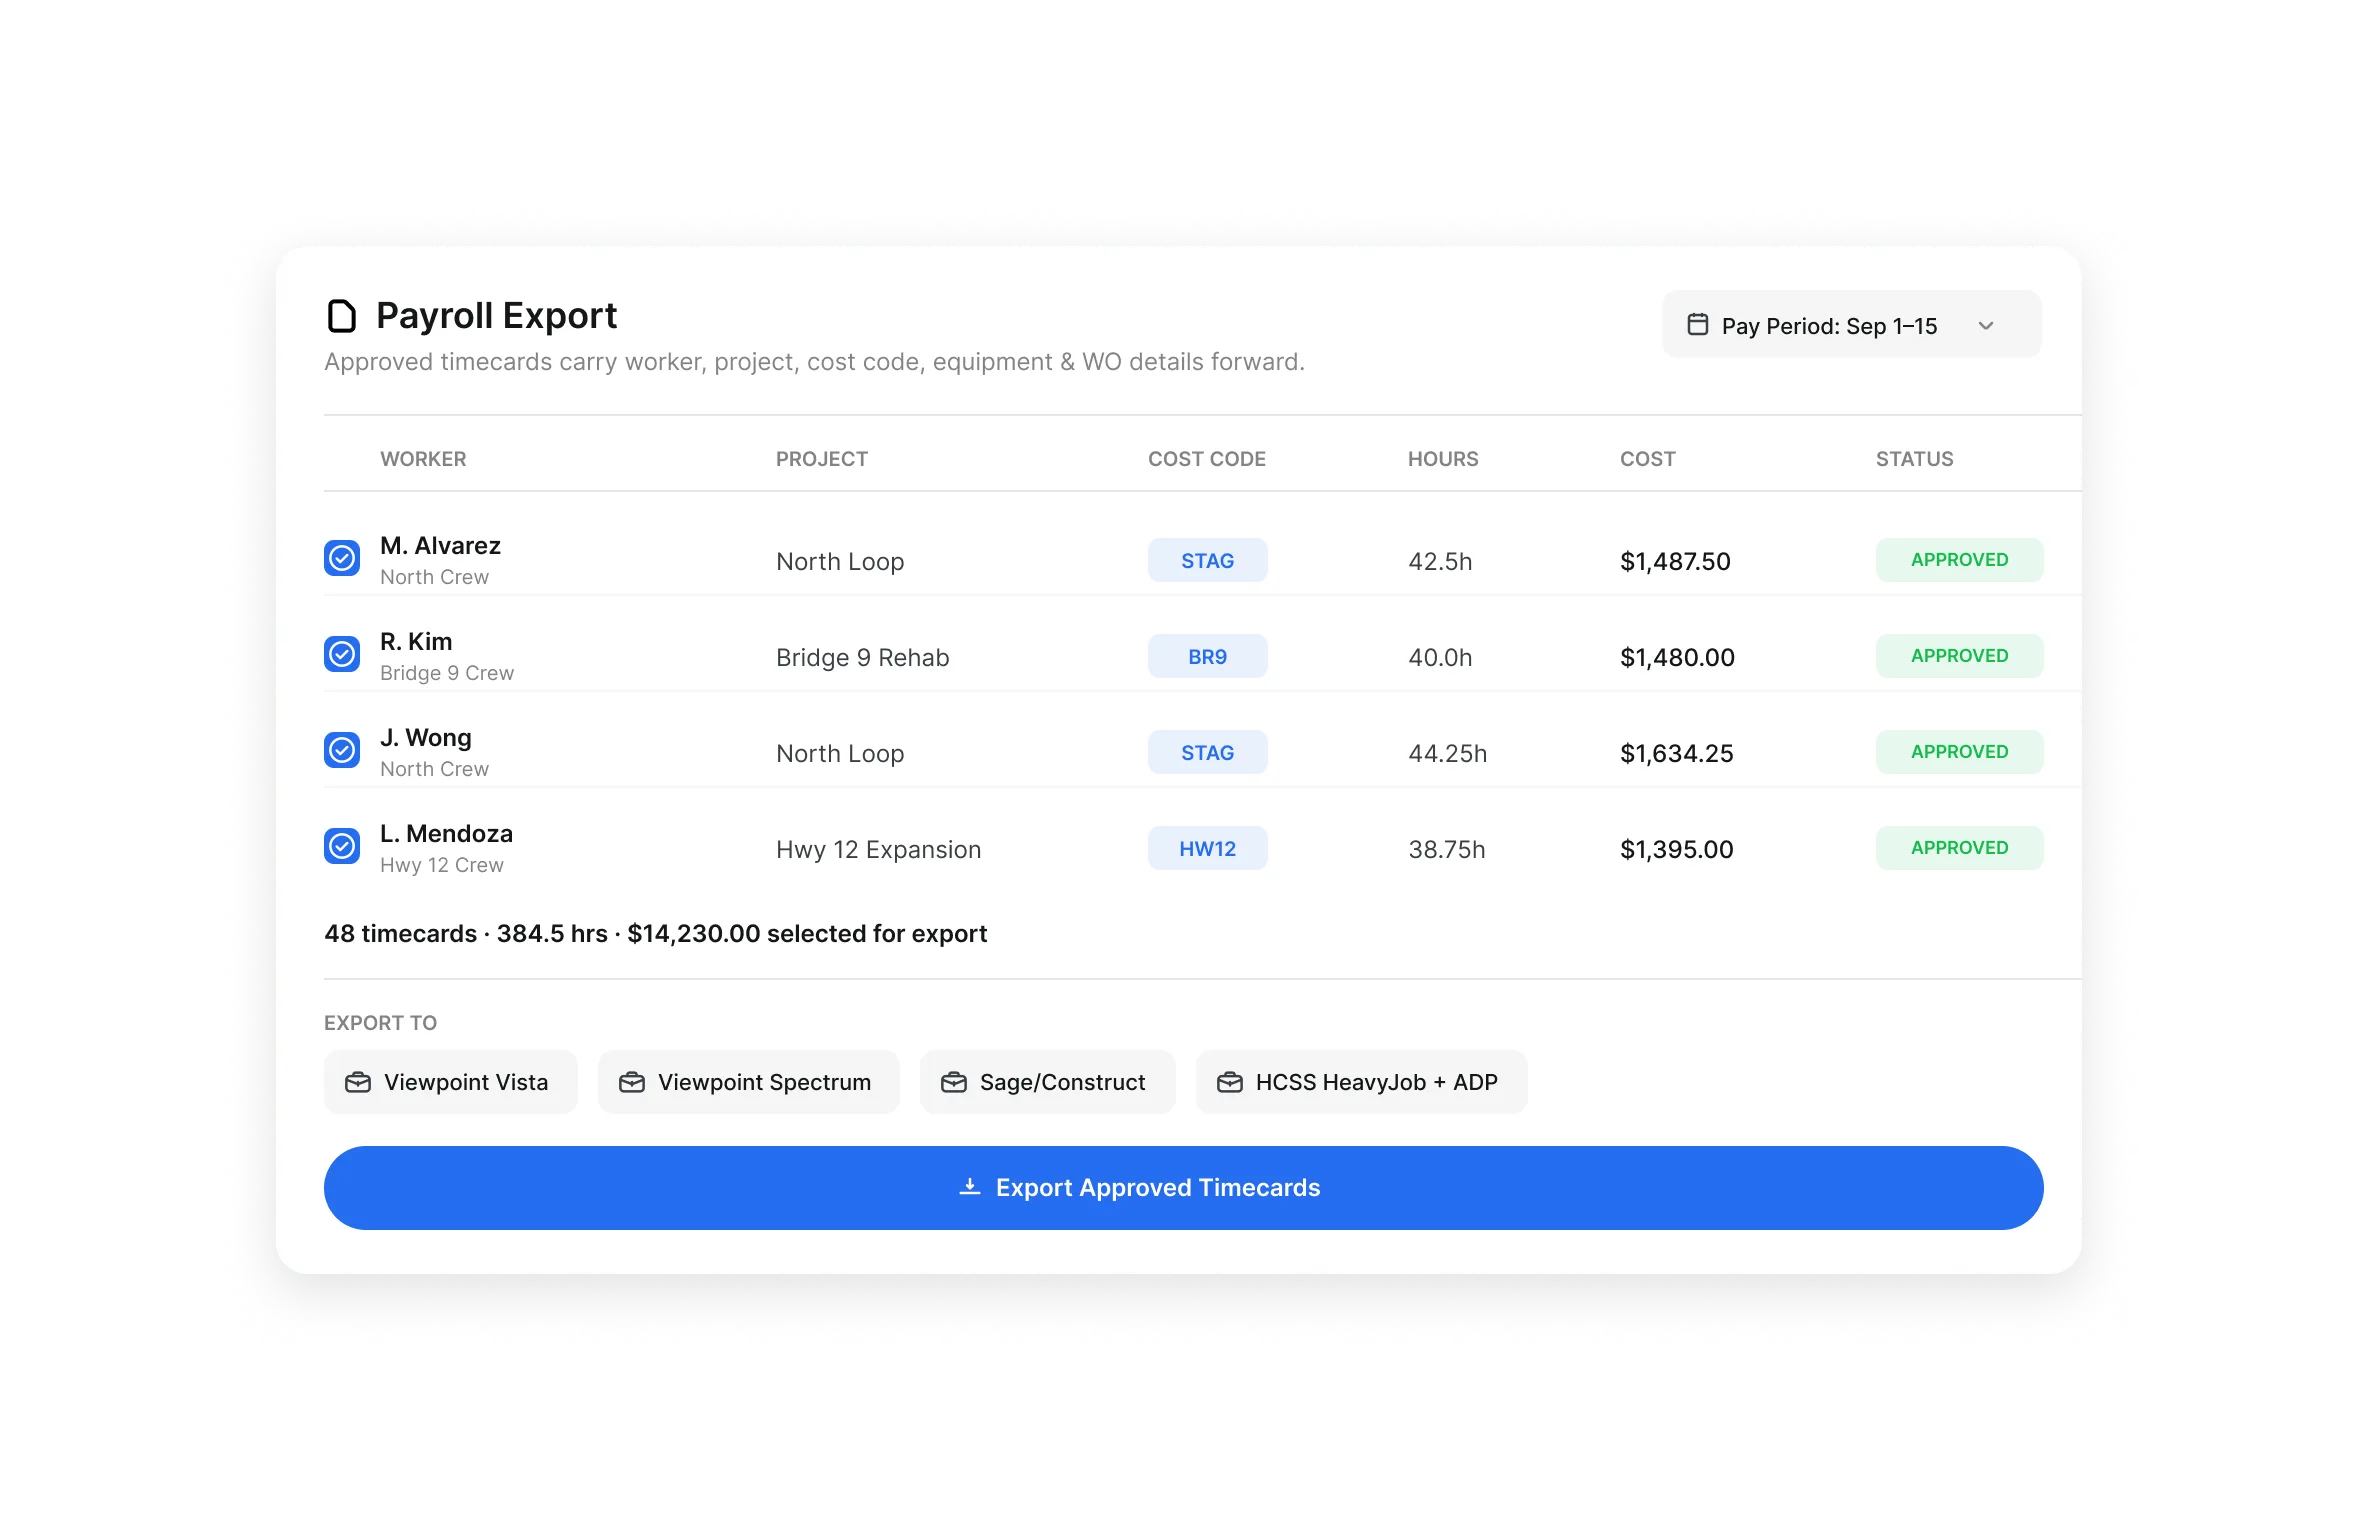Click APPROVED badge for L. Mendoza
The width and height of the screenshot is (2360, 1520).
pos(1959,848)
